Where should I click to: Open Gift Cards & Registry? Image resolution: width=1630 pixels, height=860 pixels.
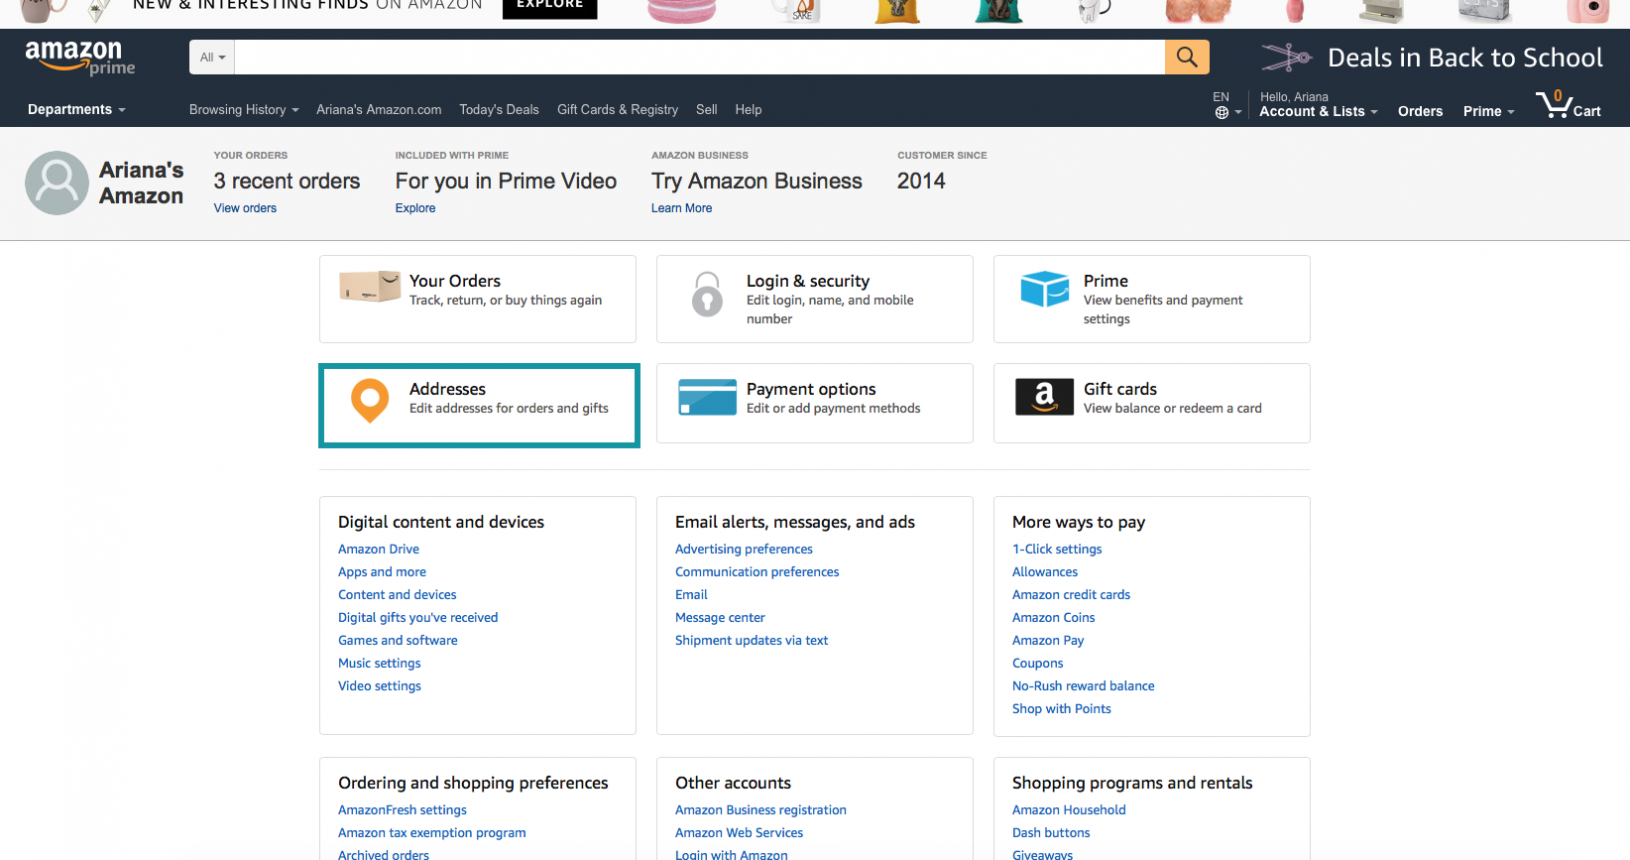pos(617,110)
